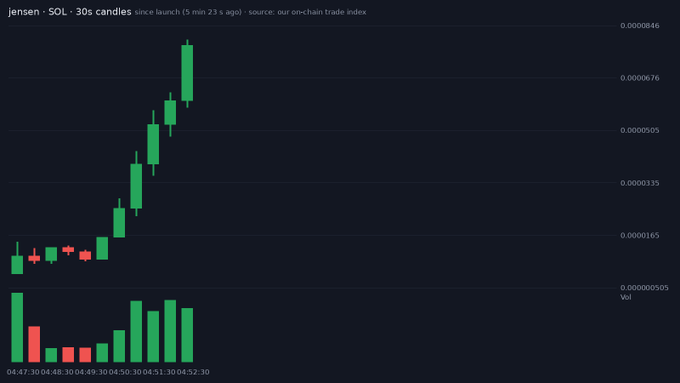The image size is (680, 383).
Task: Select the 0.0000846 price axis label
Action: coord(640,26)
